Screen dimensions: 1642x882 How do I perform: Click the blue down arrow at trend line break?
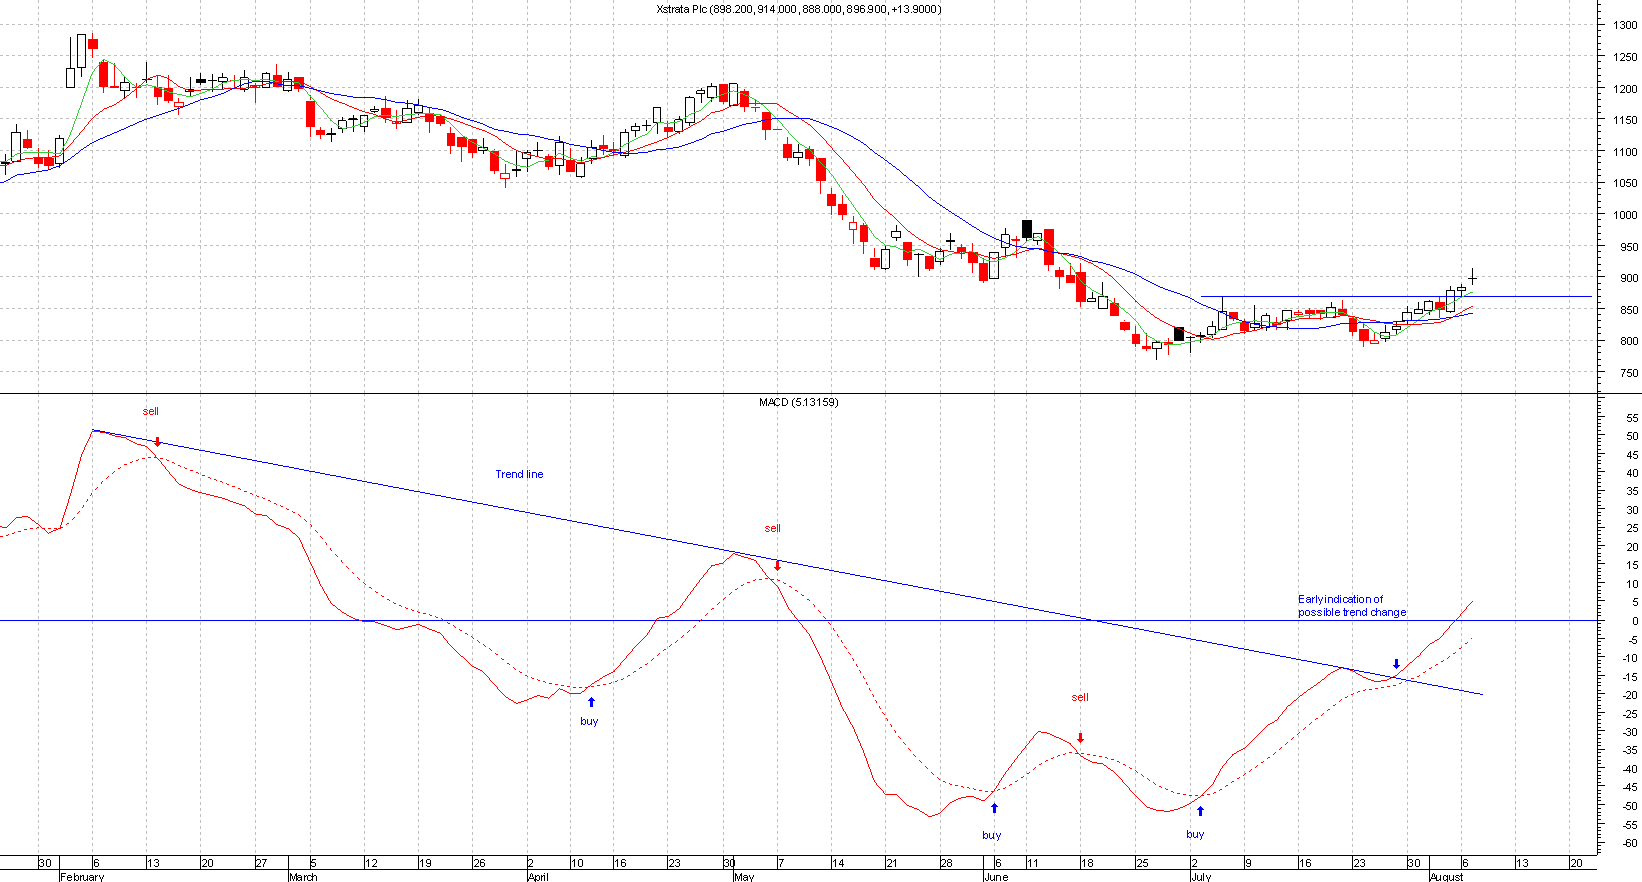click(1396, 664)
